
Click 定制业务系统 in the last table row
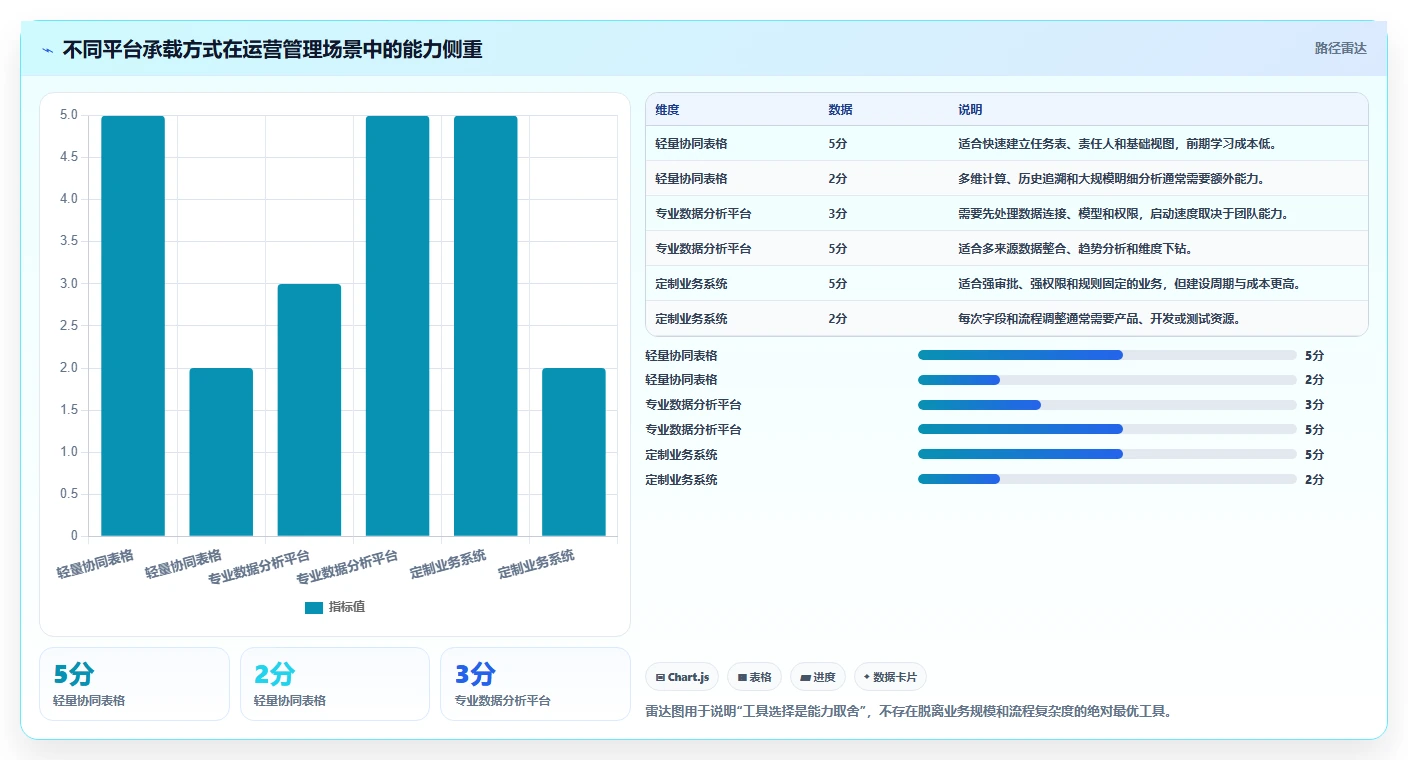(691, 319)
